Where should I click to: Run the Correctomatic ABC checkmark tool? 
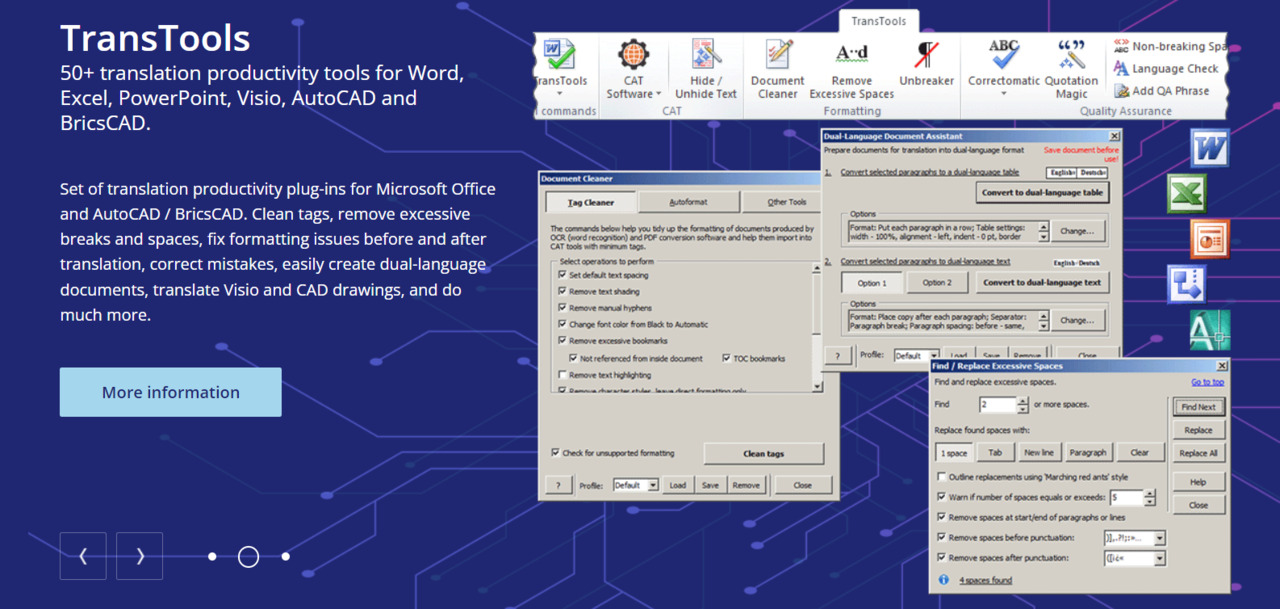click(x=1004, y=64)
